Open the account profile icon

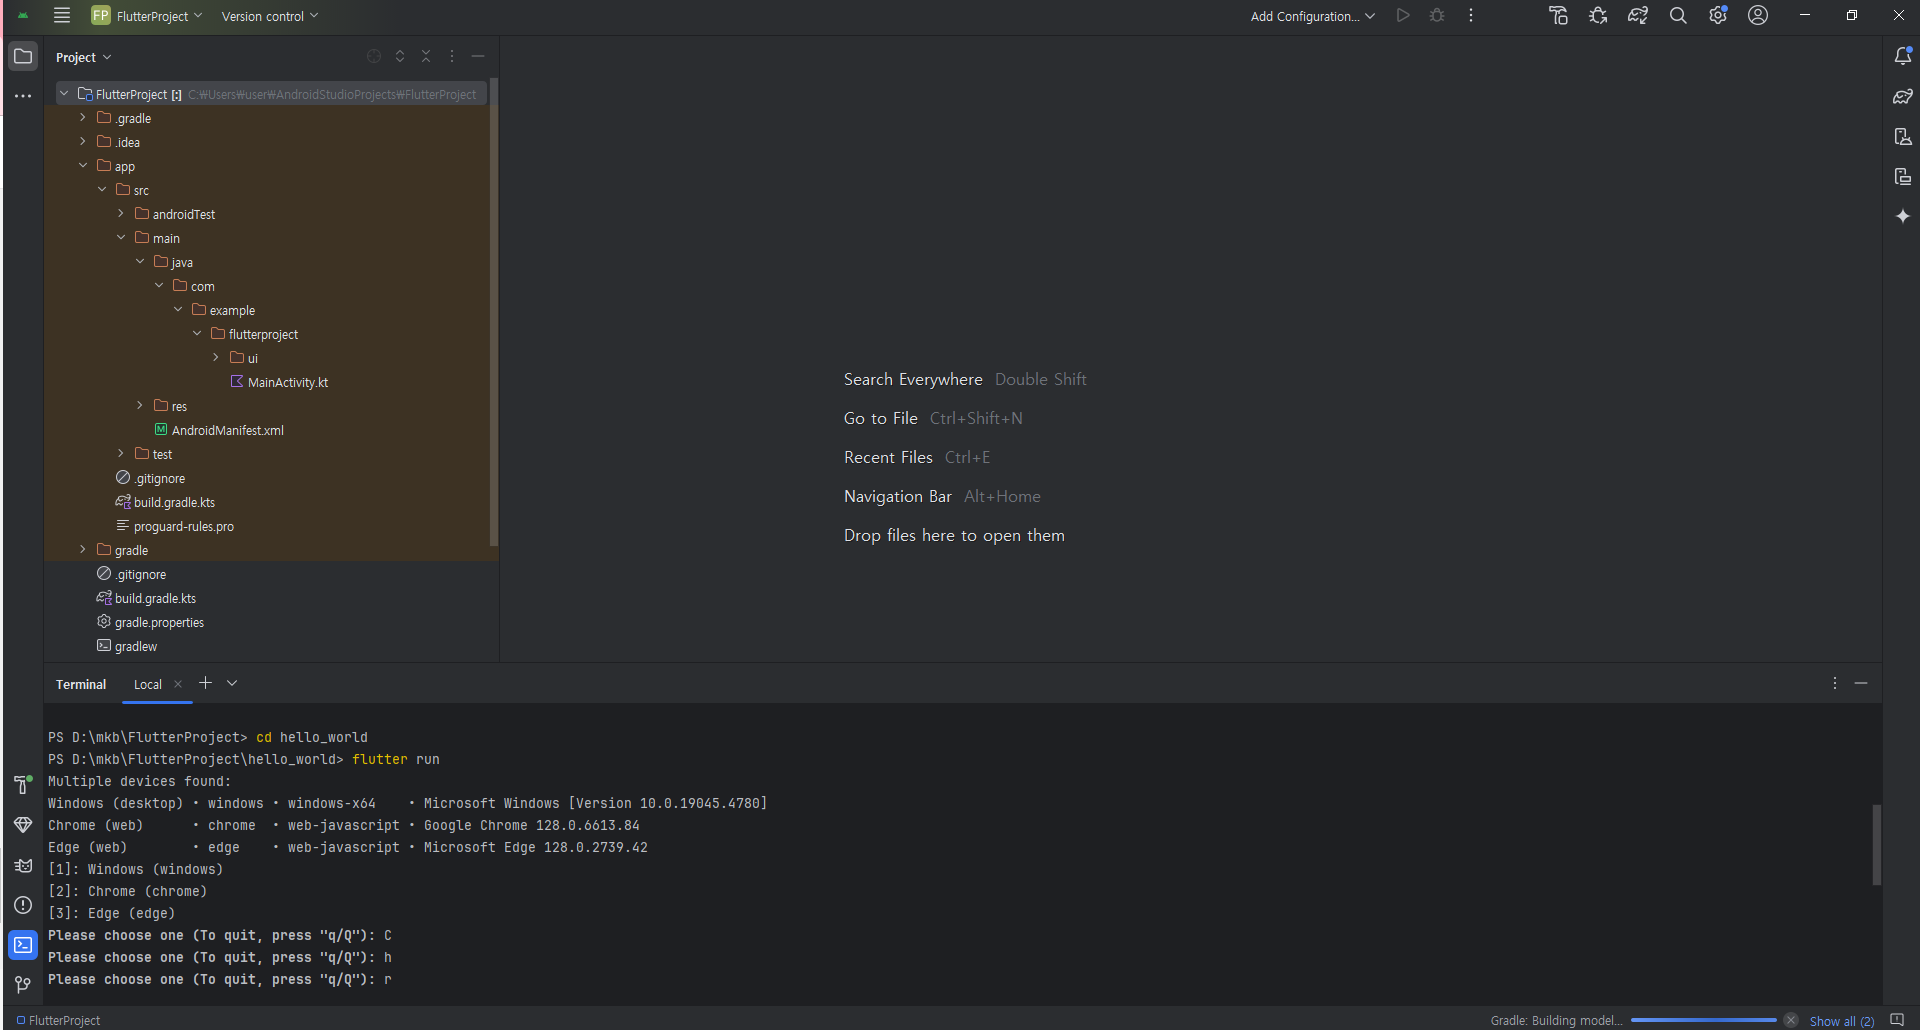click(1758, 16)
